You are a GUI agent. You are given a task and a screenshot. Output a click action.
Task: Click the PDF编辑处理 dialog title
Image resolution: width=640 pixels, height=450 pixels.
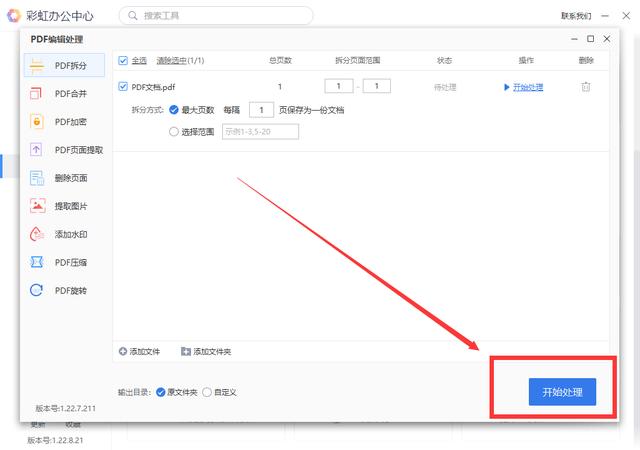[57, 39]
